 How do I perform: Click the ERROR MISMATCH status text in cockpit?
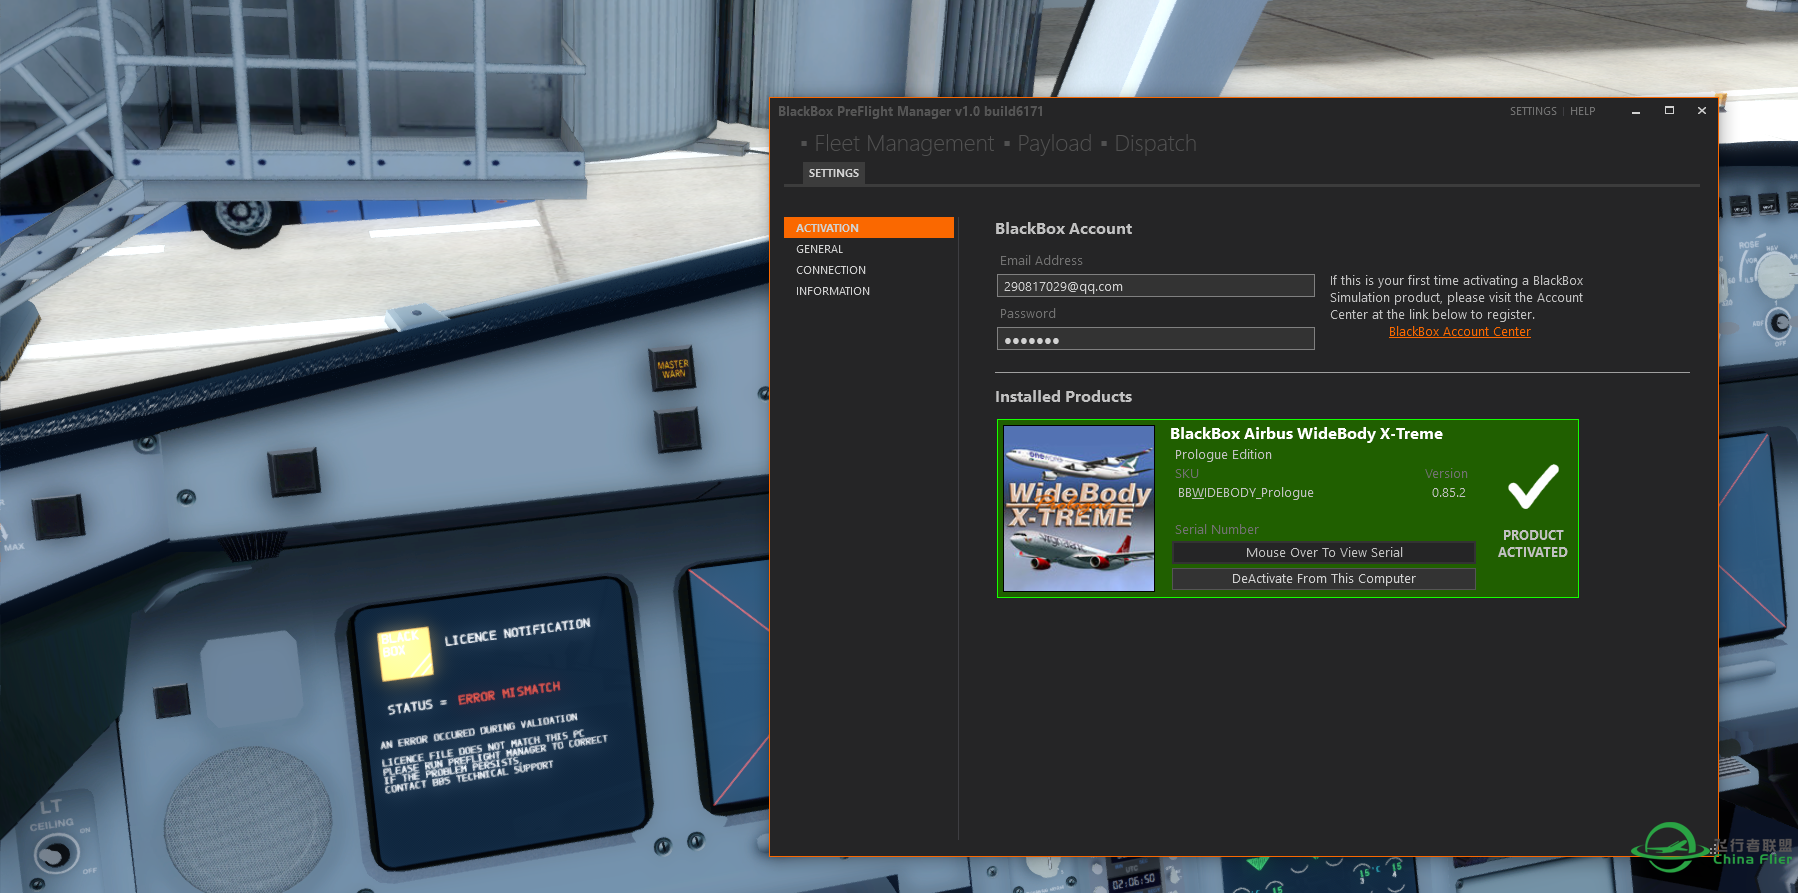pos(509,693)
